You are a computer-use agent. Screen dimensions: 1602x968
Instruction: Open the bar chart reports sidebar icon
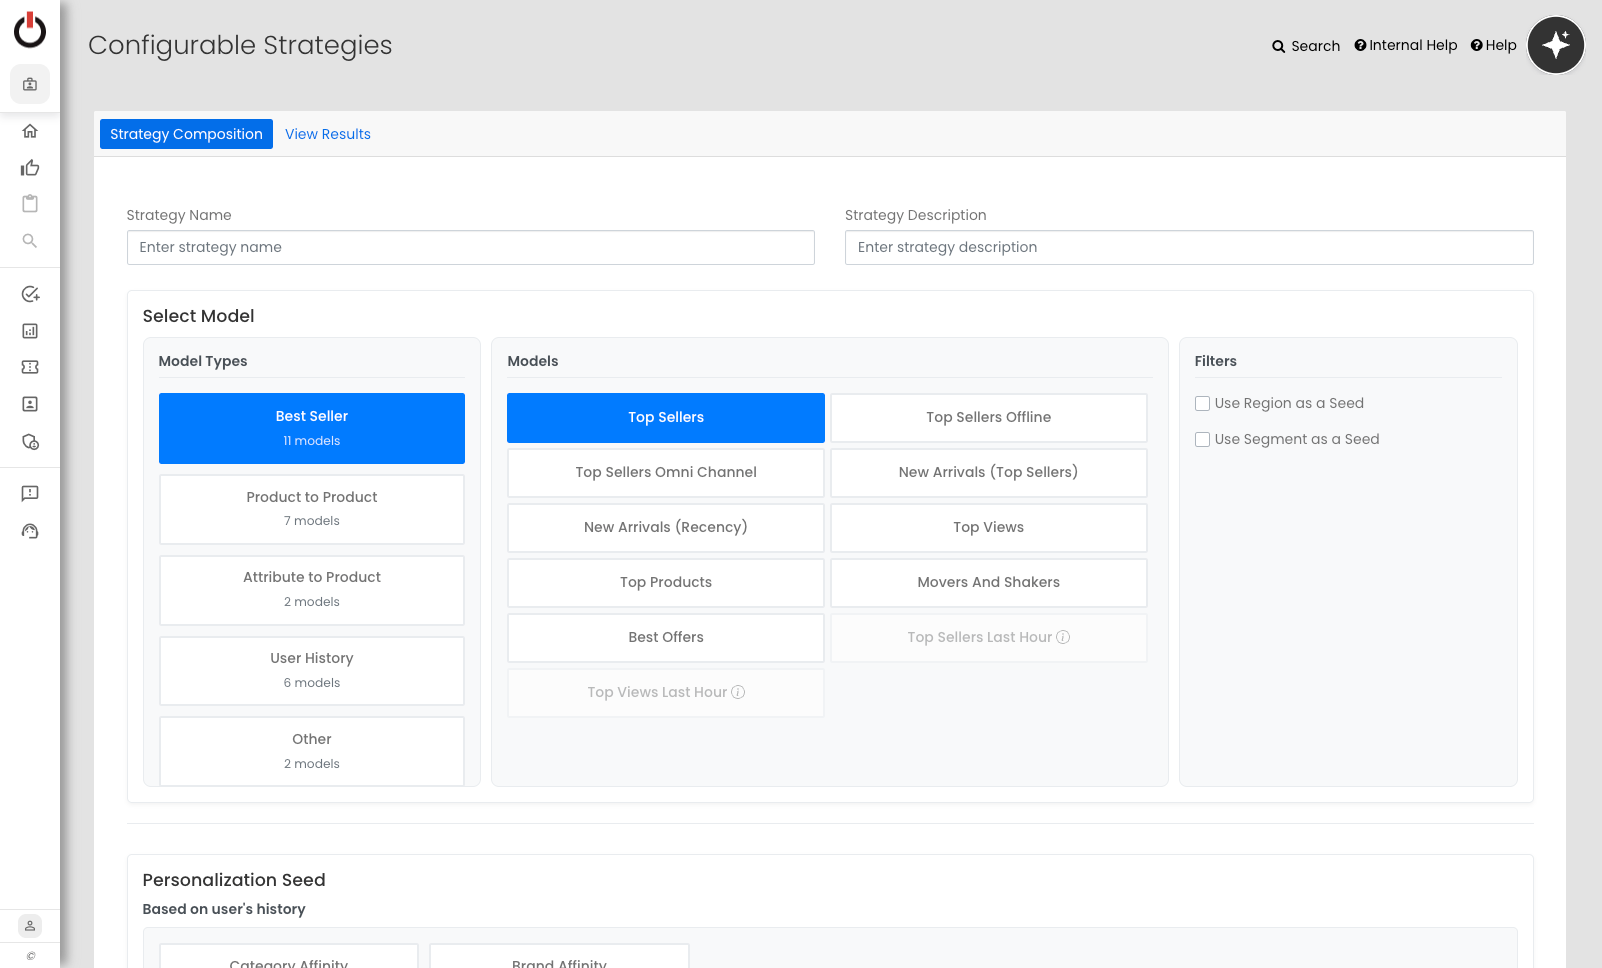[x=30, y=331]
